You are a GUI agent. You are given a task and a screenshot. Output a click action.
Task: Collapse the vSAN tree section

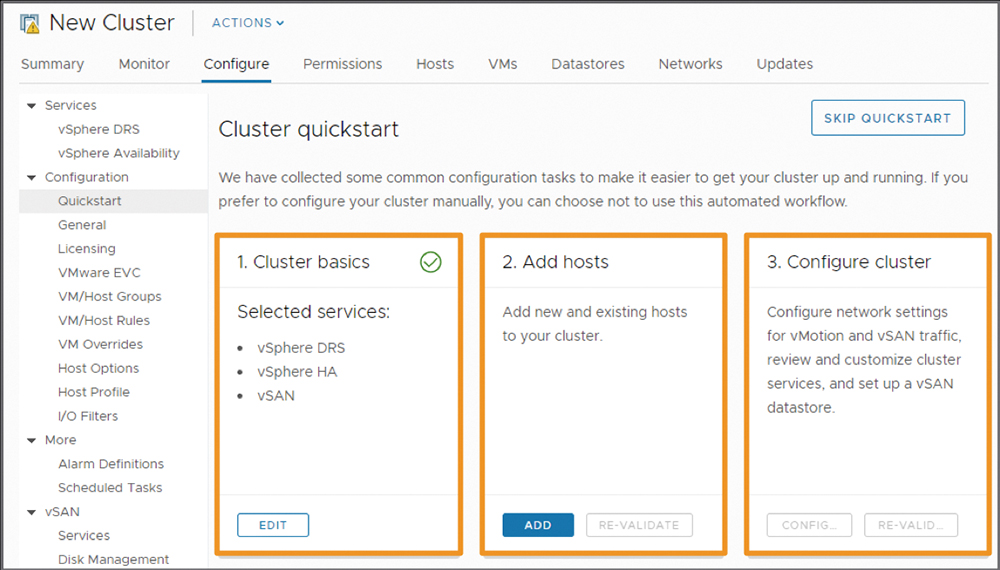[31, 513]
